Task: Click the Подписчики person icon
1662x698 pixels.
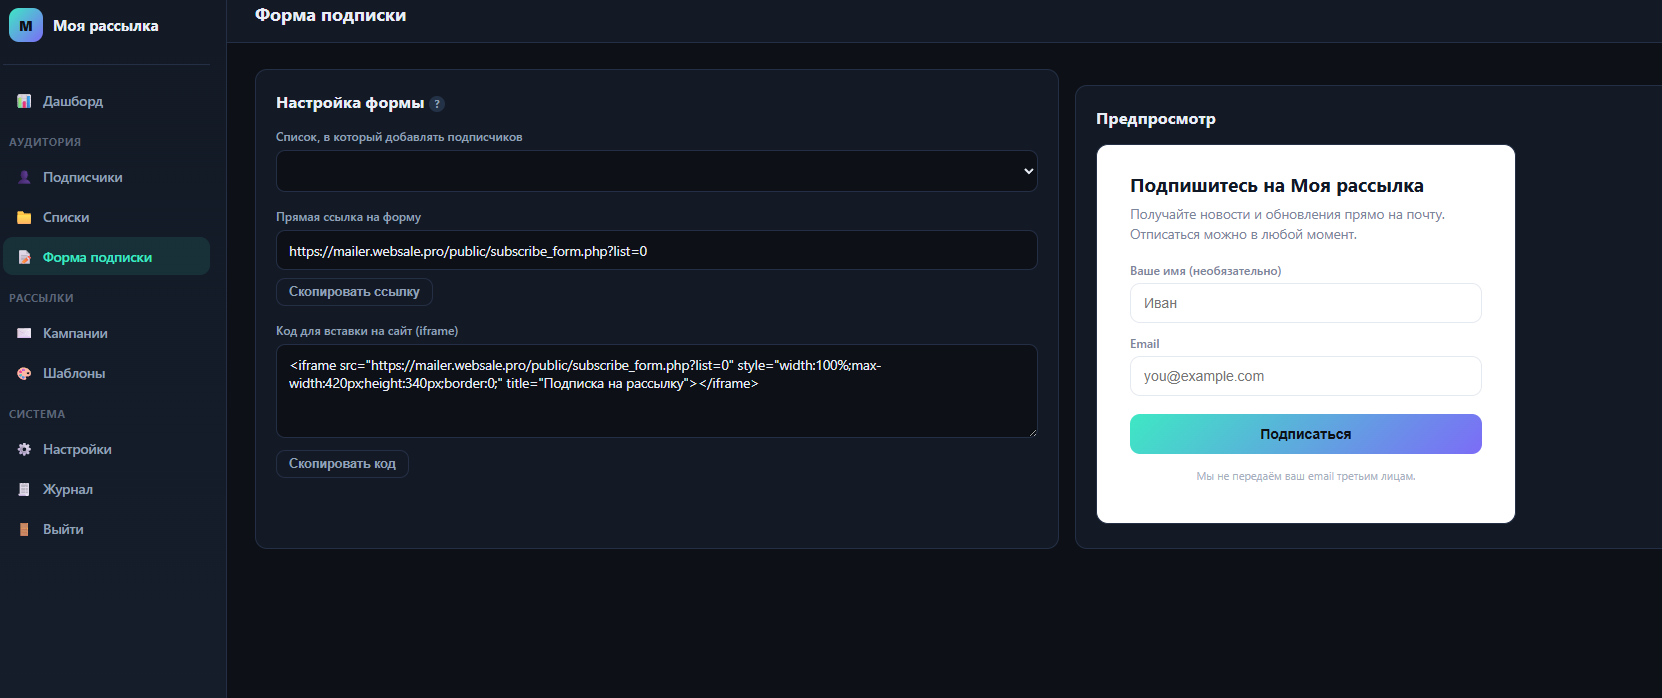Action: coord(24,177)
